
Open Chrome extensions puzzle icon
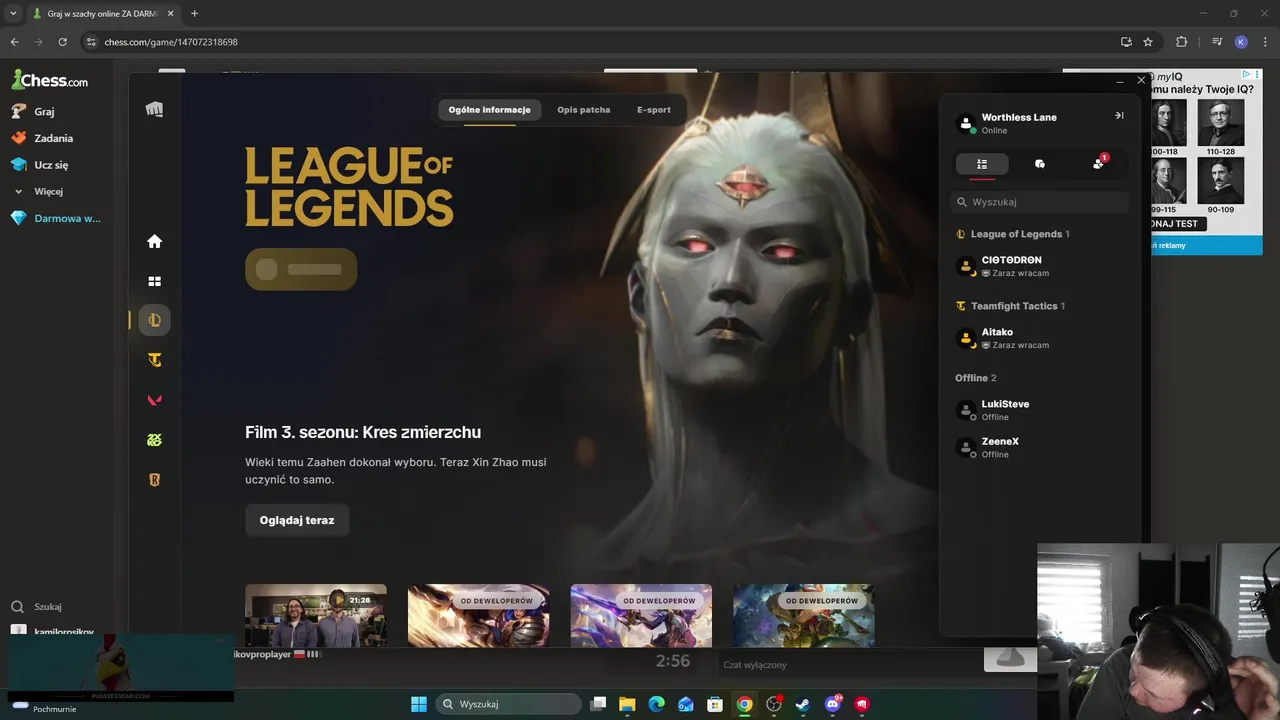click(x=1182, y=42)
